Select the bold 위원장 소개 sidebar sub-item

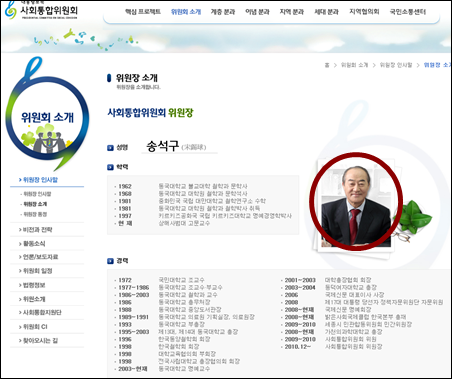coord(34,204)
